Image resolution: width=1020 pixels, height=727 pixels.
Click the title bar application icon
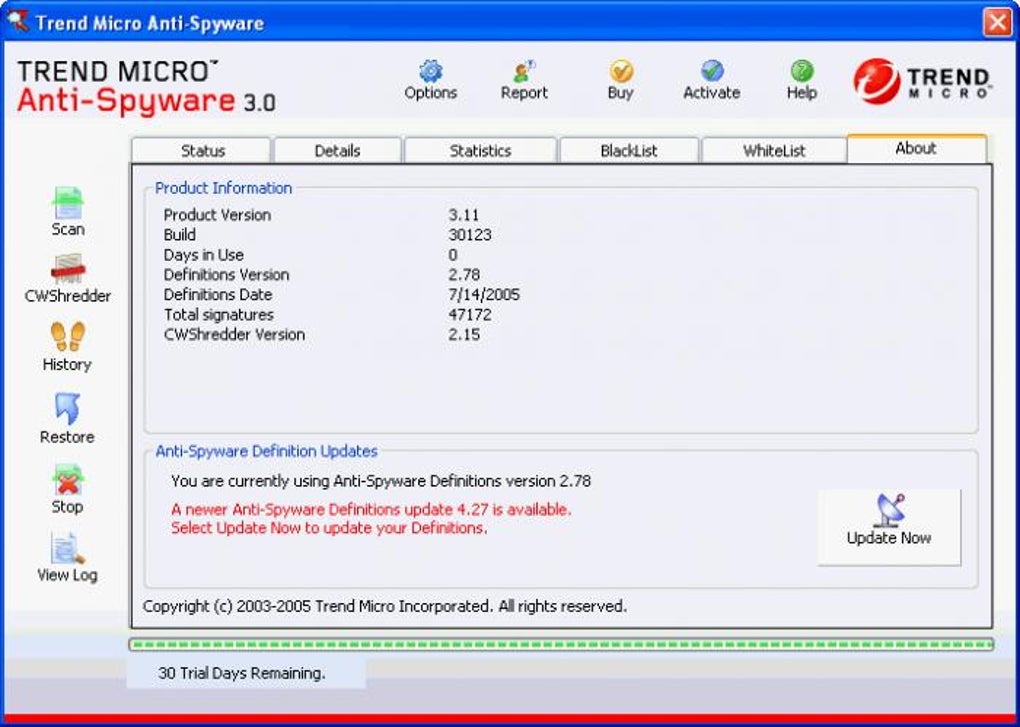(18, 22)
